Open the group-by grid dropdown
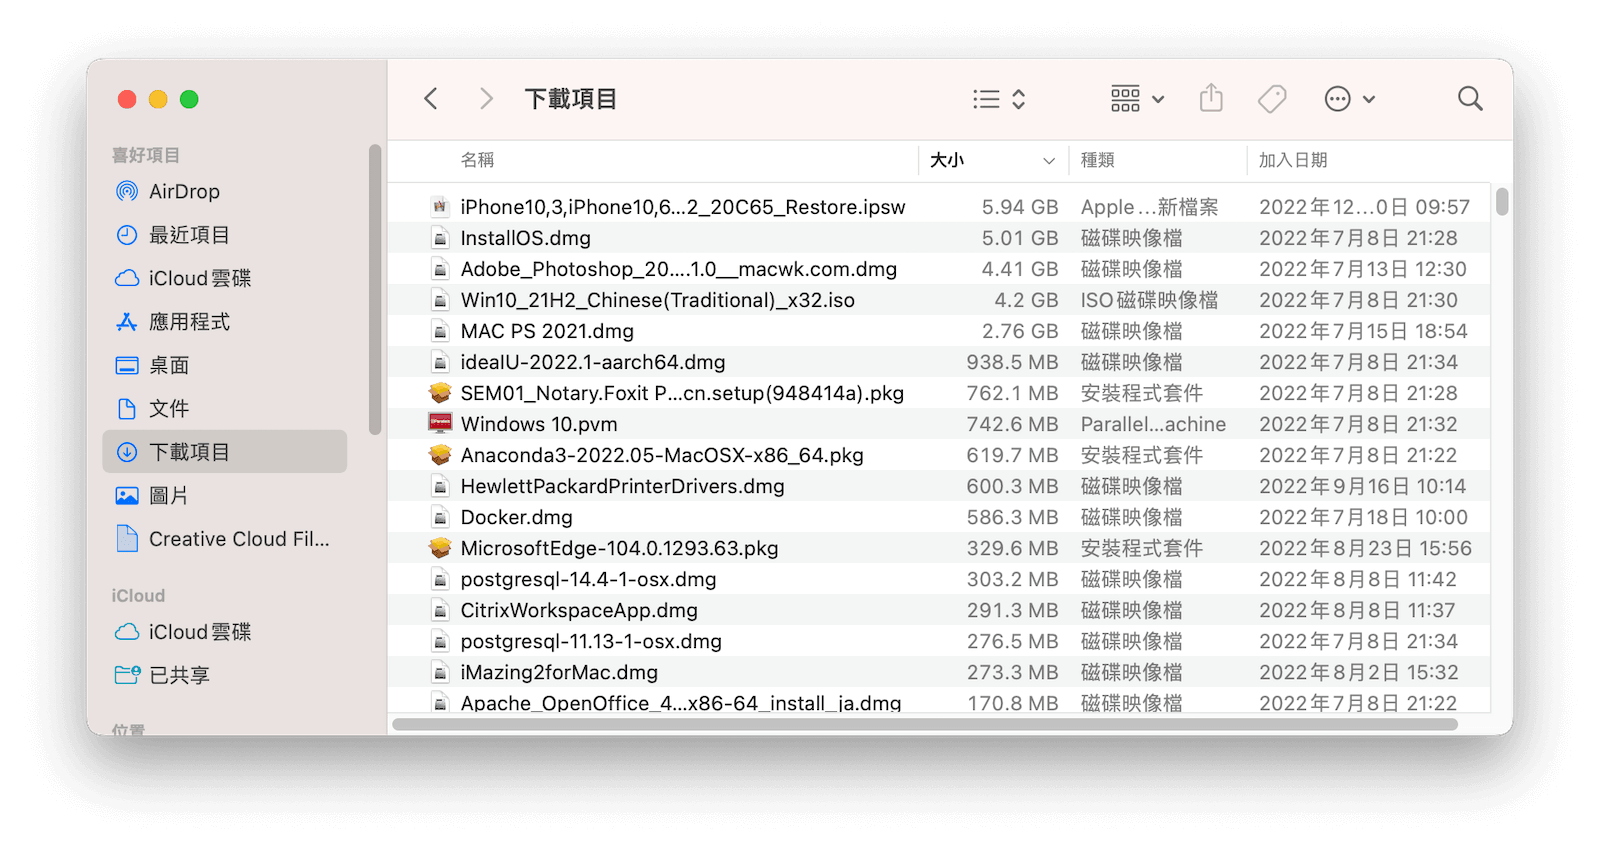The height and width of the screenshot is (850, 1600). click(x=1137, y=99)
